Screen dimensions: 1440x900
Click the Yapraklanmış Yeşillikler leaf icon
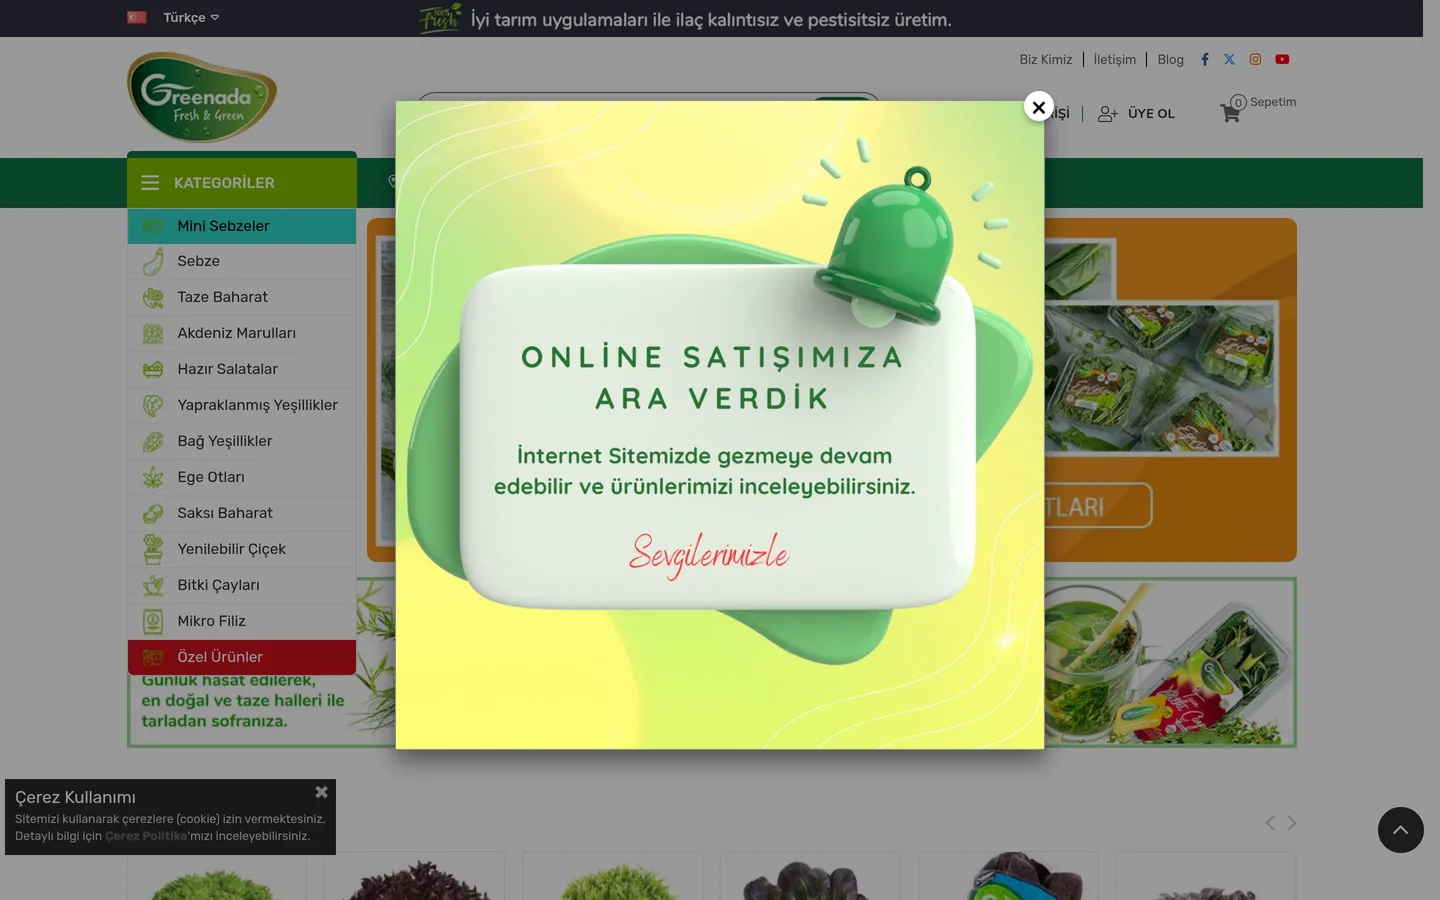(153, 405)
